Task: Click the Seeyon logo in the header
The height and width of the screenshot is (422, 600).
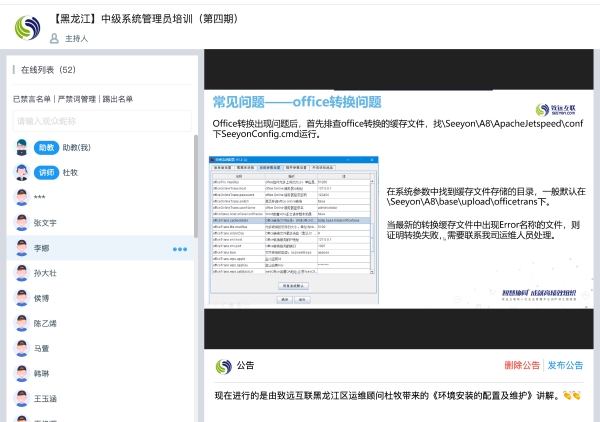Action: [27, 28]
